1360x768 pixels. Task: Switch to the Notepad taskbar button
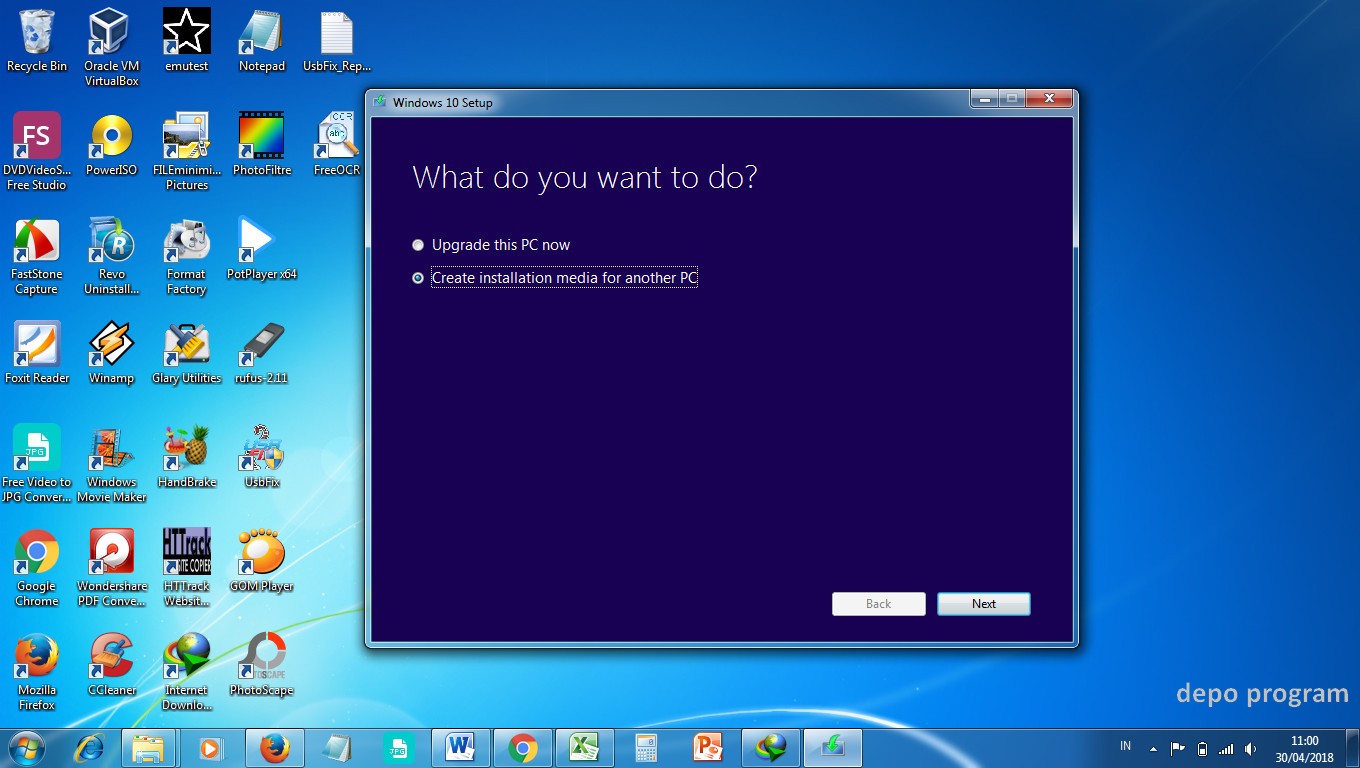336,748
